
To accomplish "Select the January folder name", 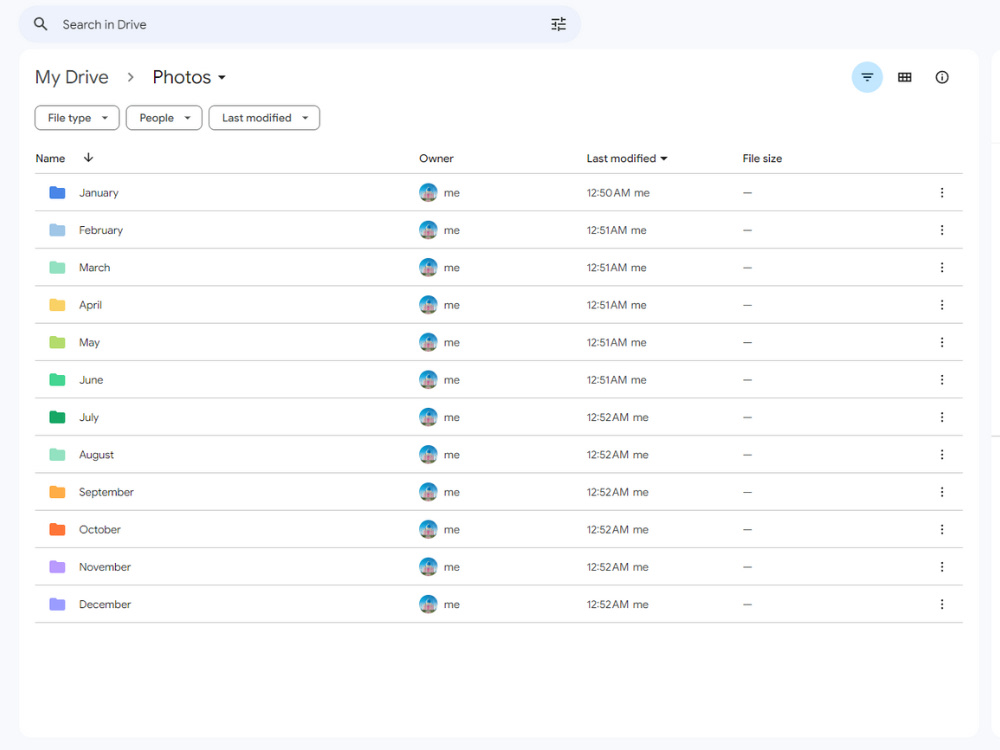I will [x=99, y=193].
